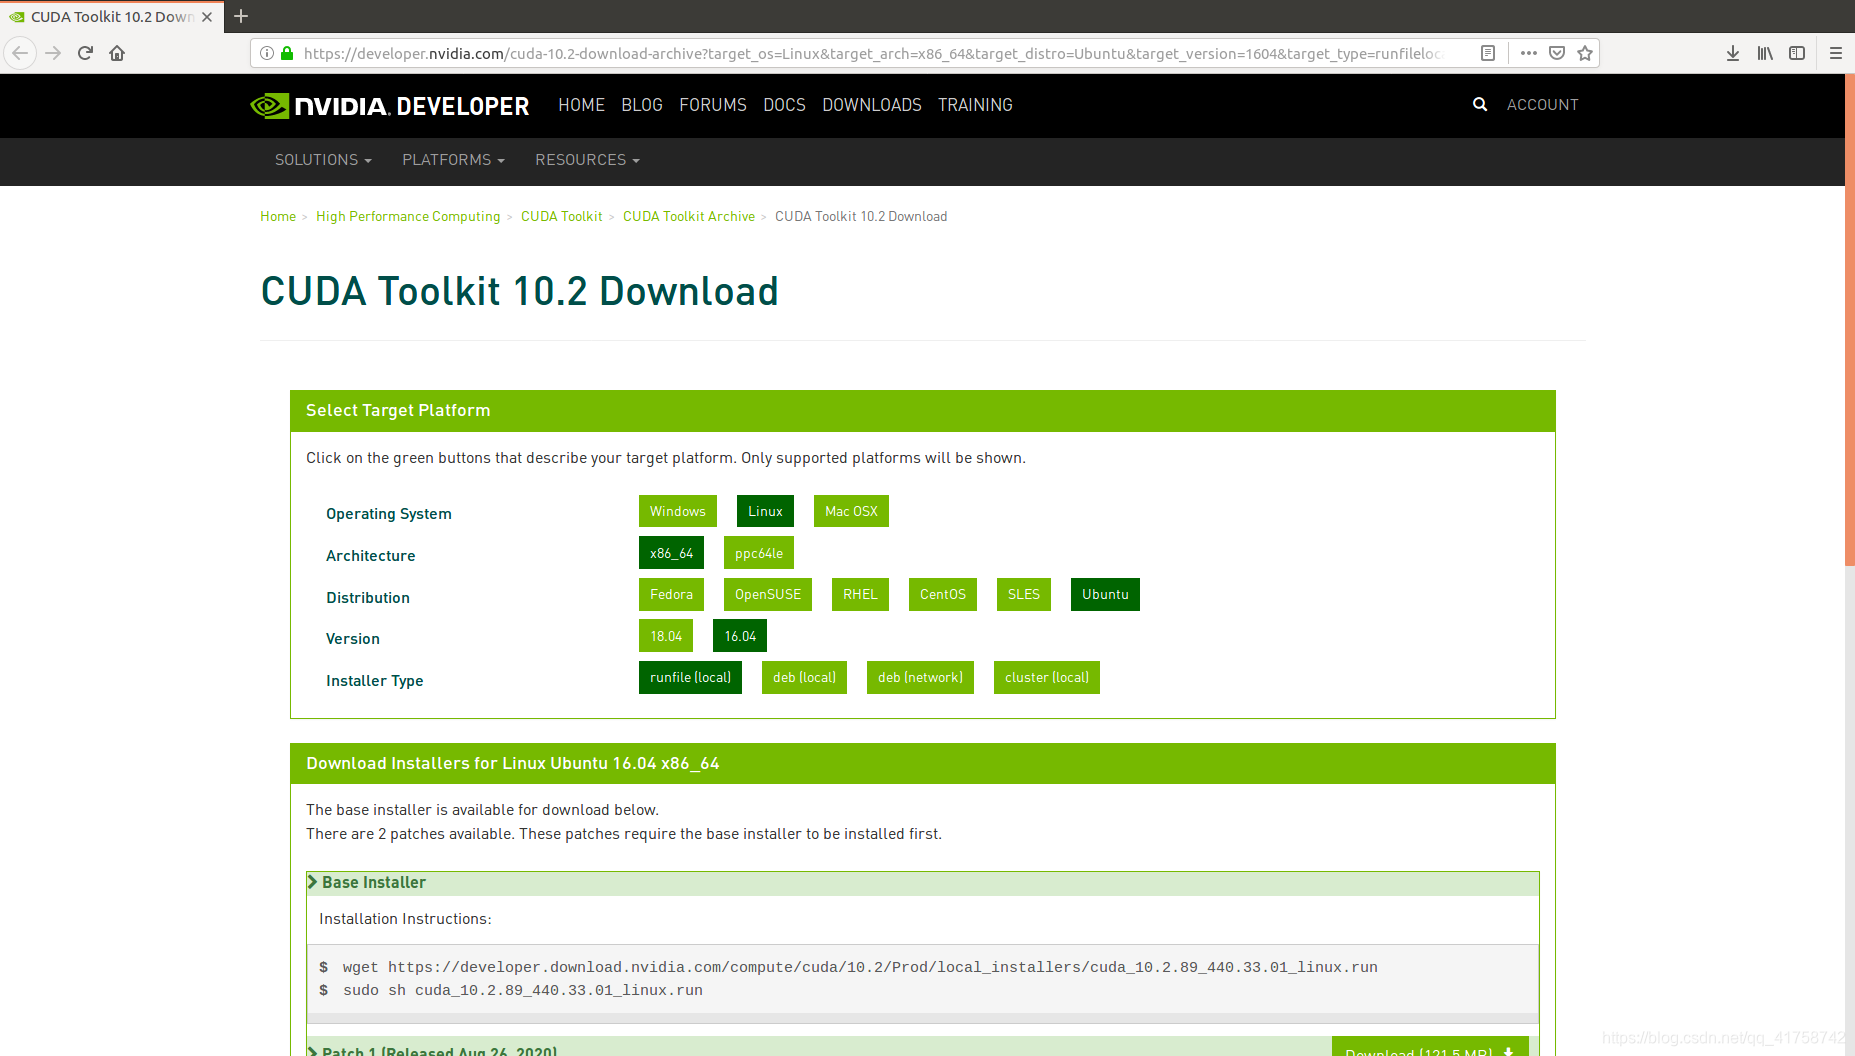1855x1056 pixels.
Task: Open the CUDA Toolkit Archive breadcrumb
Action: 689,216
